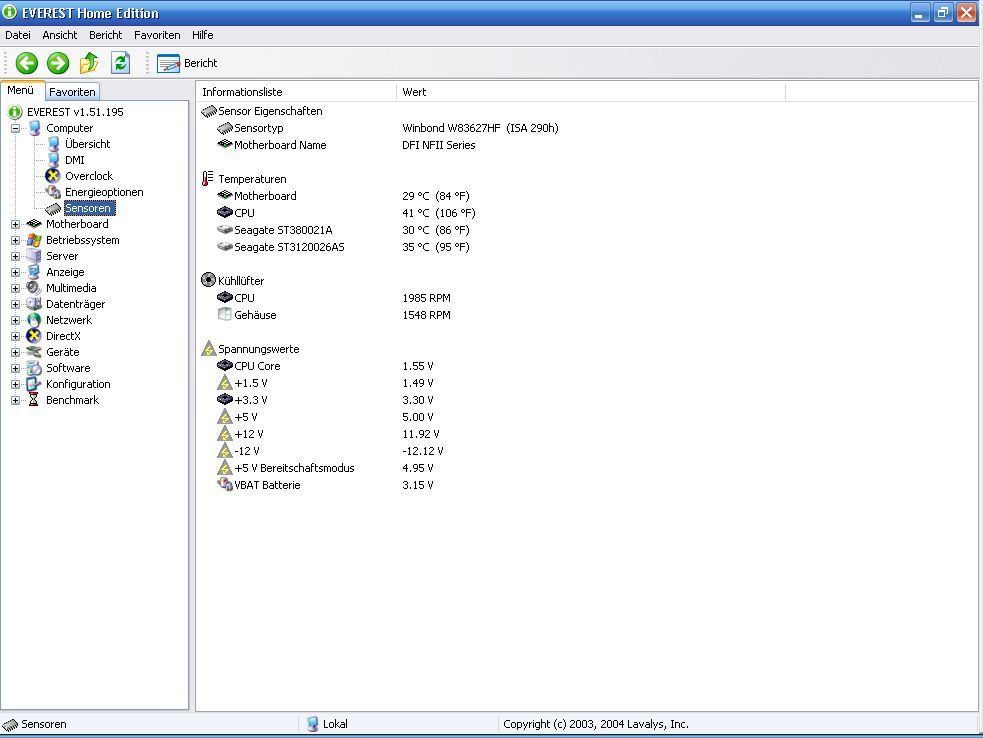Collapse the Computer tree node
The image size is (983, 738).
point(15,129)
